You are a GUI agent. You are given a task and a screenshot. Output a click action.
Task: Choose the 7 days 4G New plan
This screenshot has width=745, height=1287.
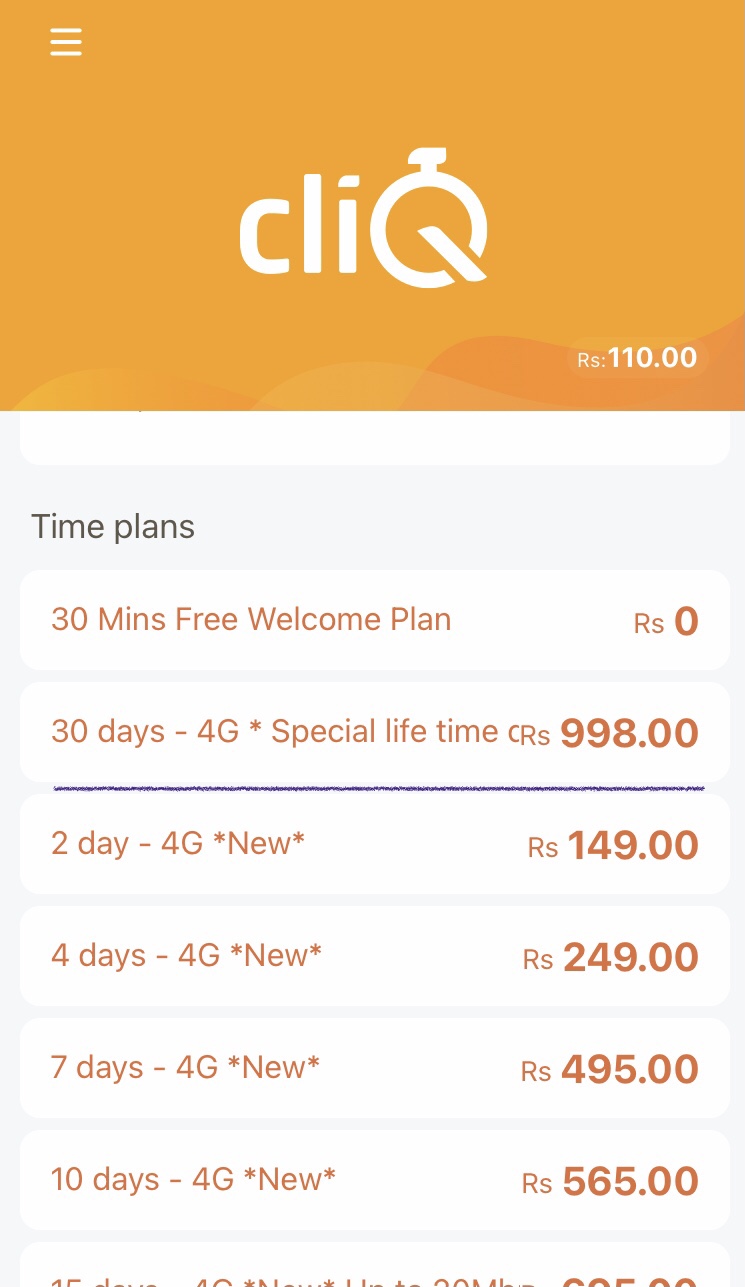(x=375, y=1068)
